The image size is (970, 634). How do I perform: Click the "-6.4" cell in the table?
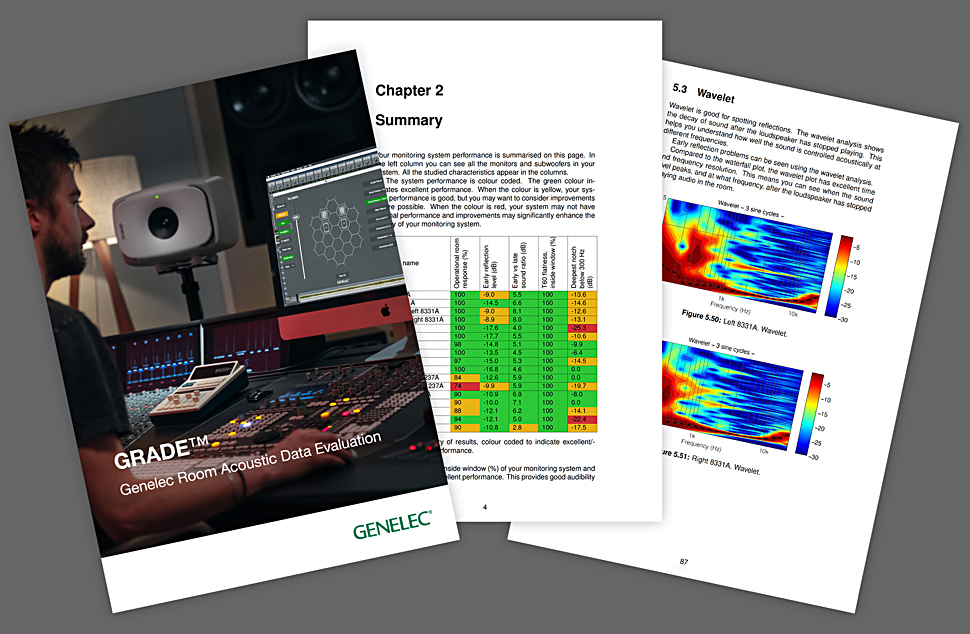tap(582, 353)
